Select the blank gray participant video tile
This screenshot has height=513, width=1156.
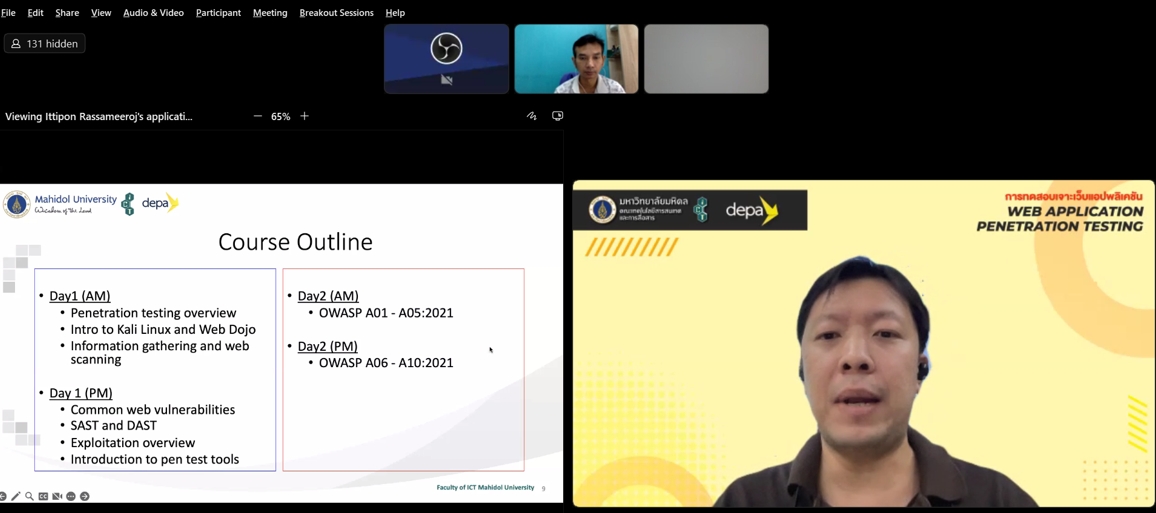point(706,59)
